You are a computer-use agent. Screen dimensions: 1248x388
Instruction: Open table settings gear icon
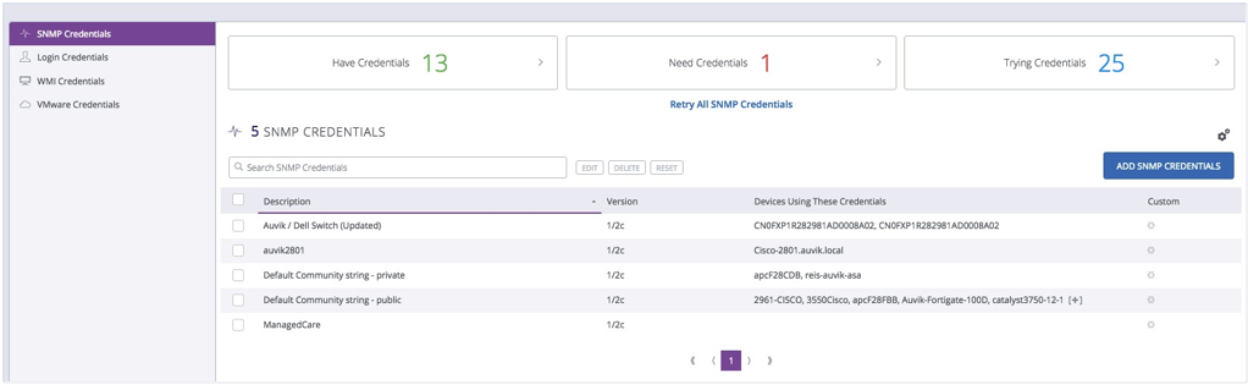coord(1222,135)
